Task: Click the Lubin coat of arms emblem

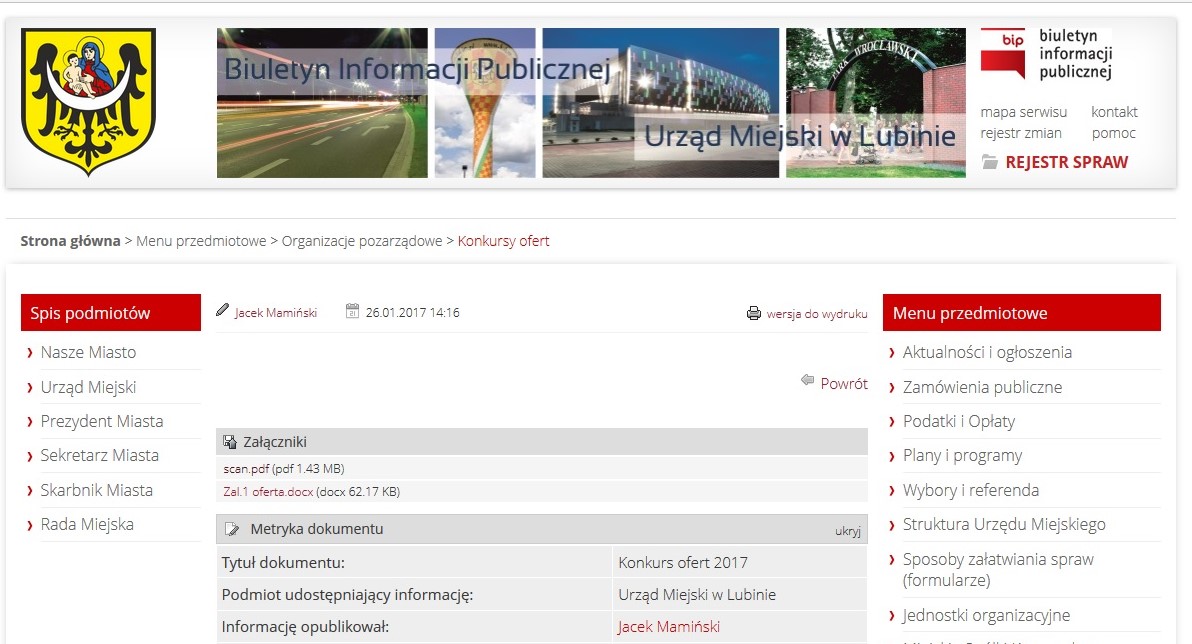Action: click(88, 102)
